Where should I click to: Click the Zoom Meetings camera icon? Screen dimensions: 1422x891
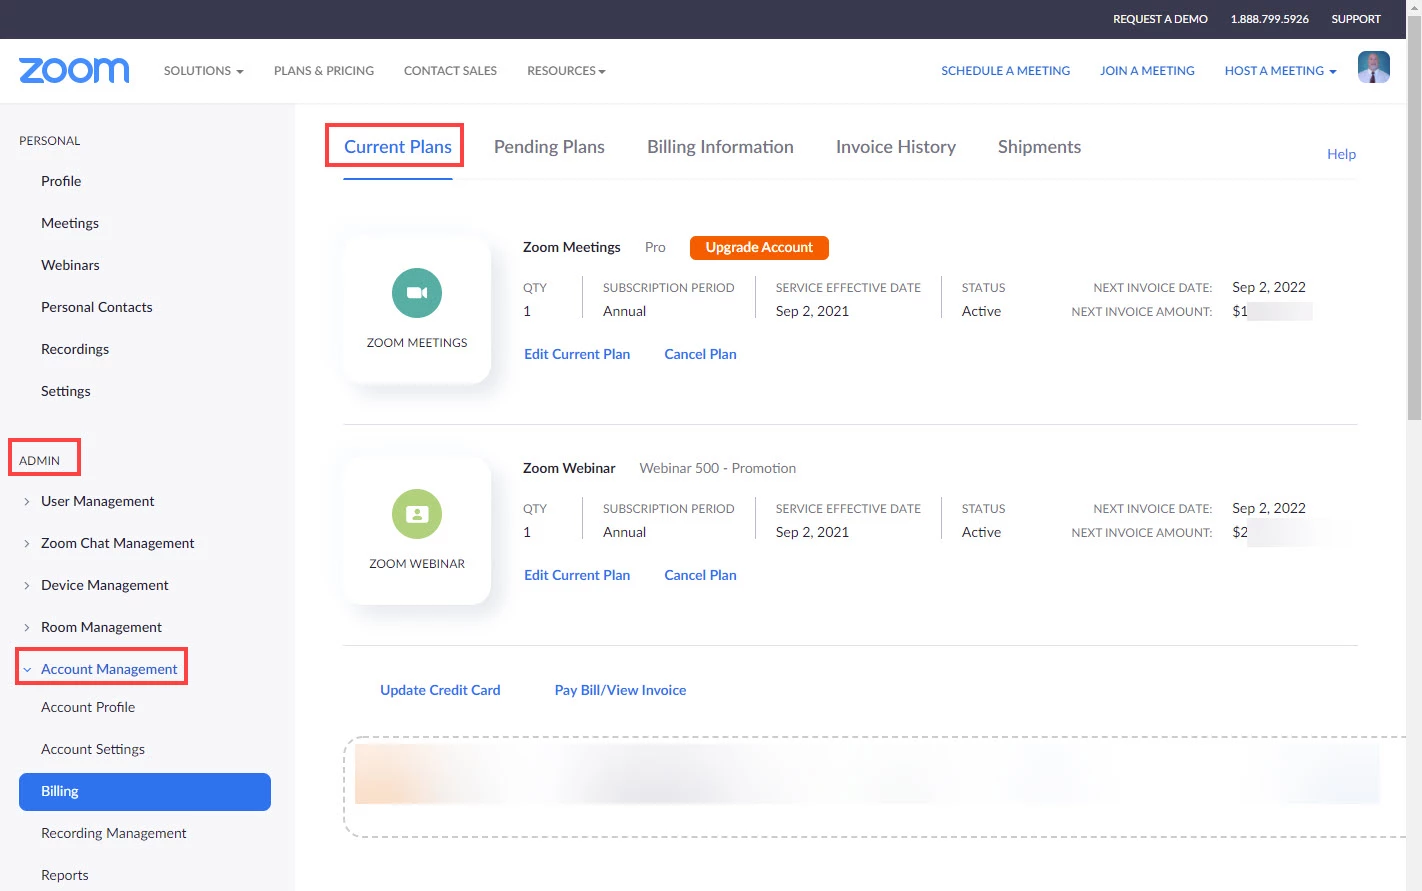pyautogui.click(x=417, y=293)
